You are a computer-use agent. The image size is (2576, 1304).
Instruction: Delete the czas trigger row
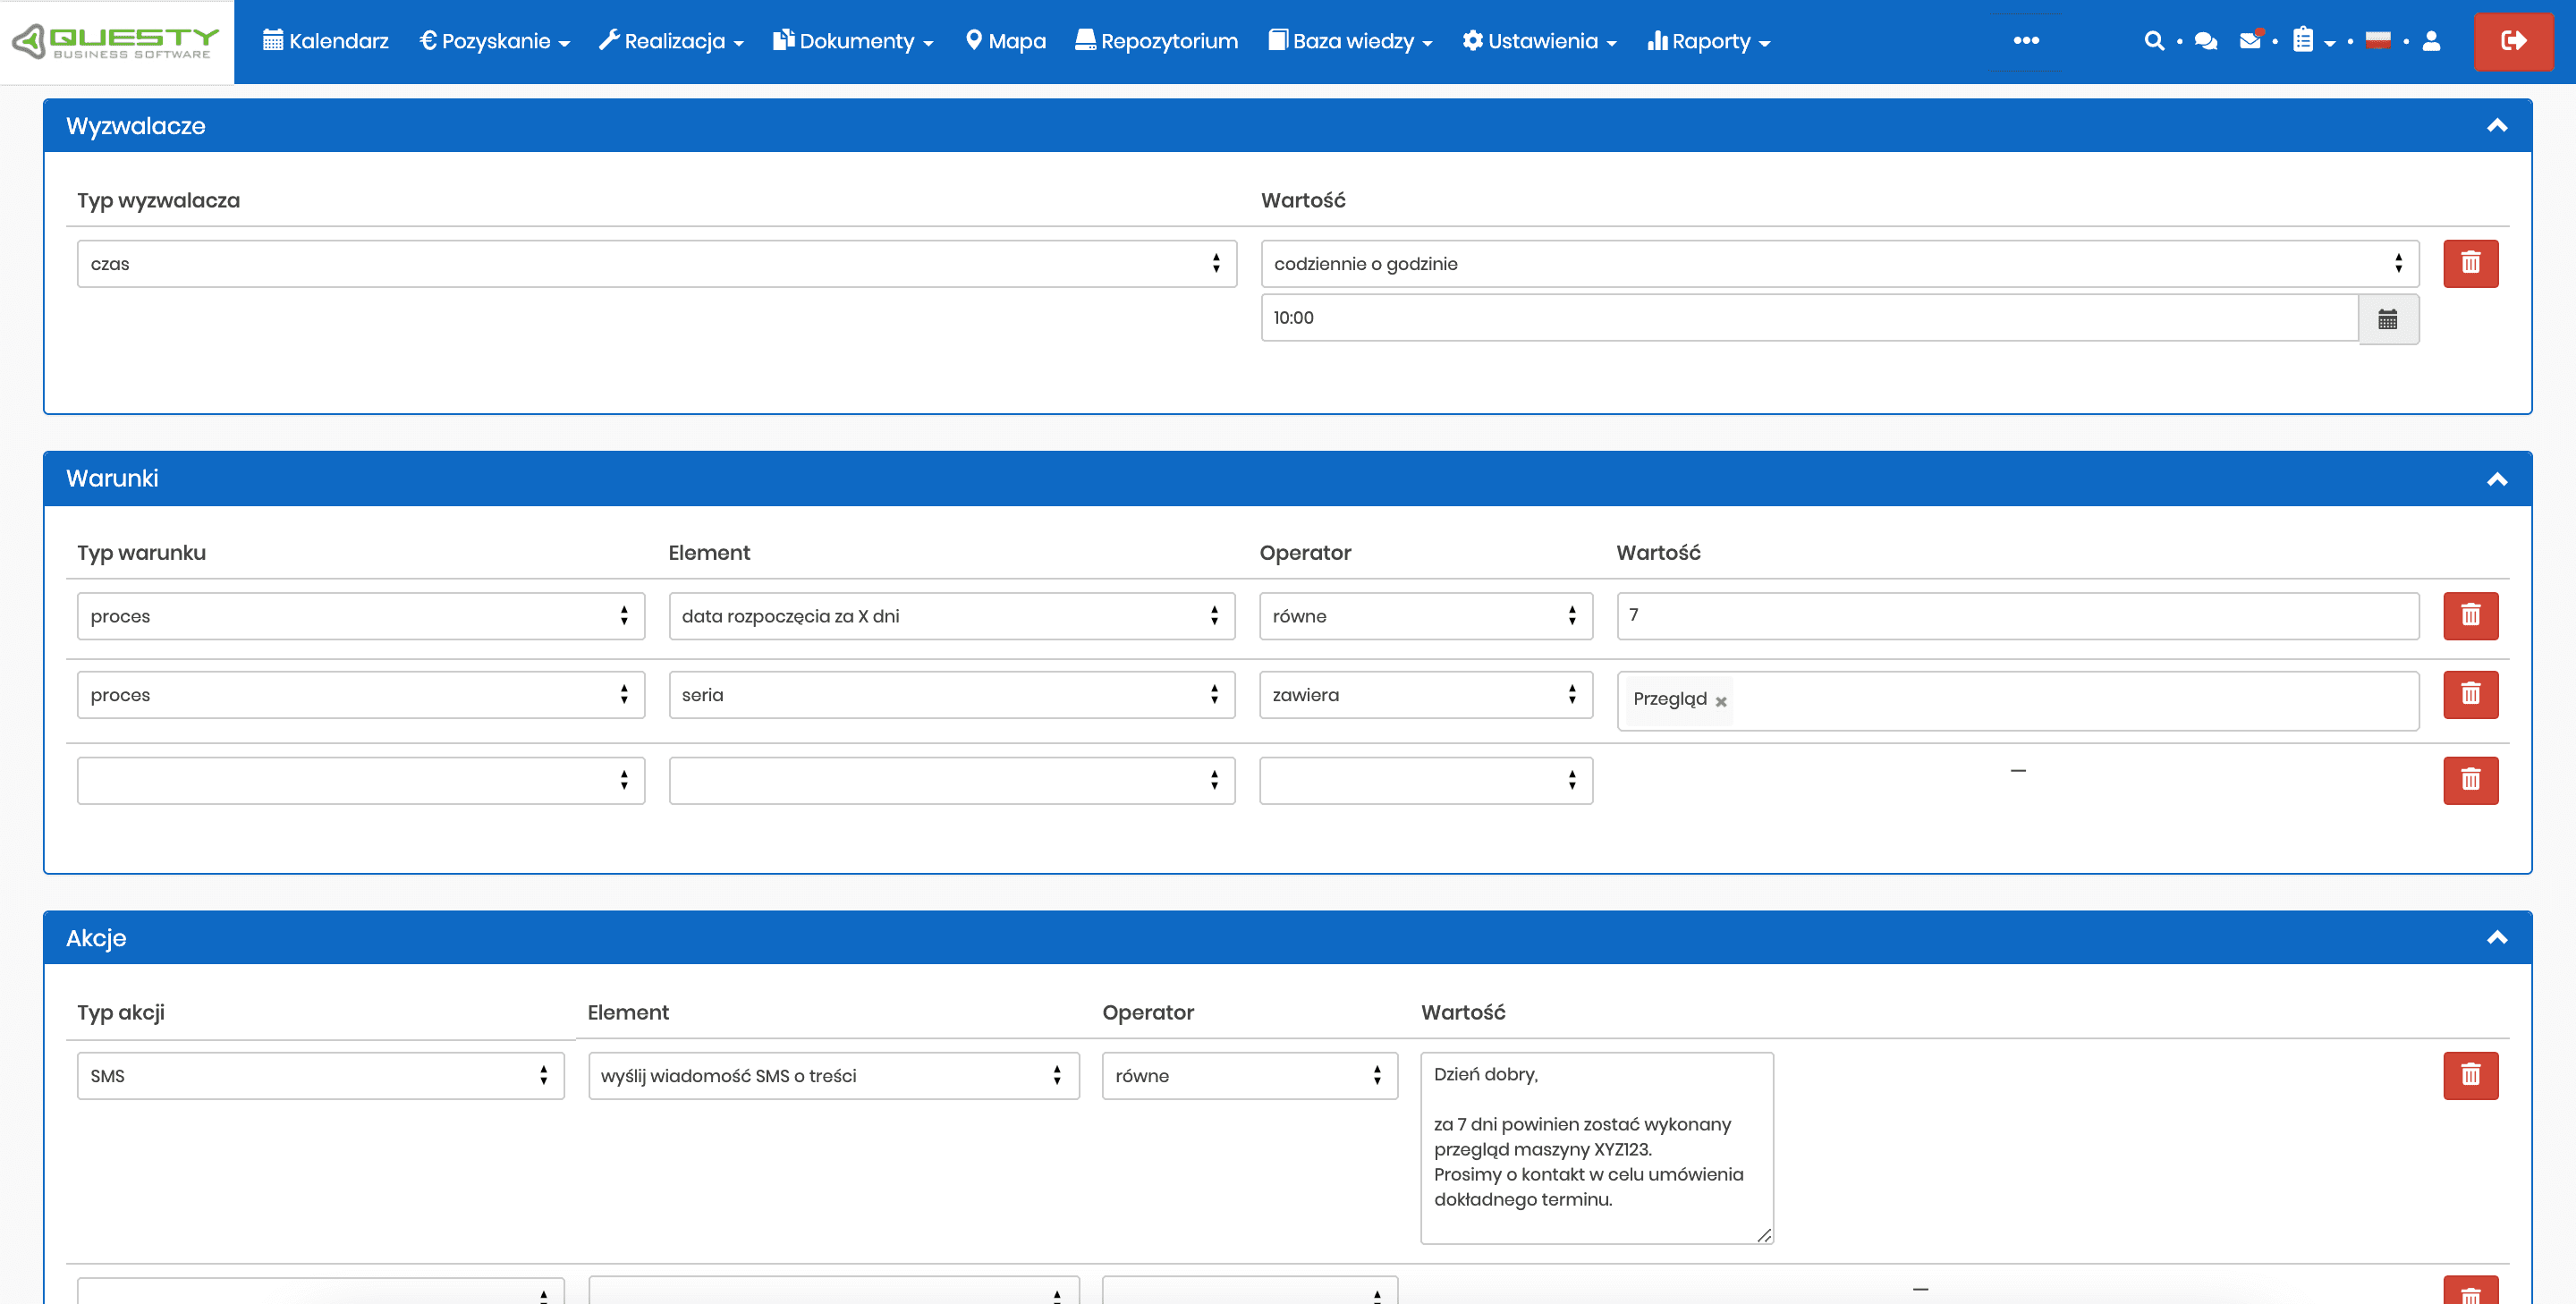(2471, 264)
